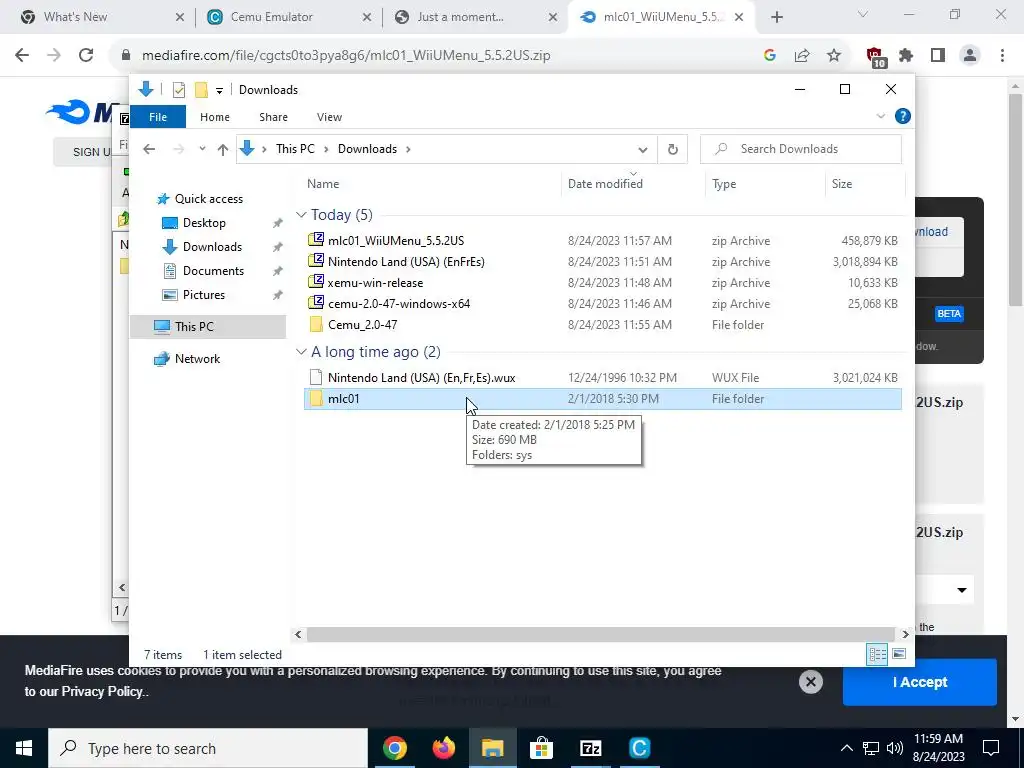This screenshot has height=768, width=1024.
Task: Select This PC in navigation pane
Action: tap(208, 327)
